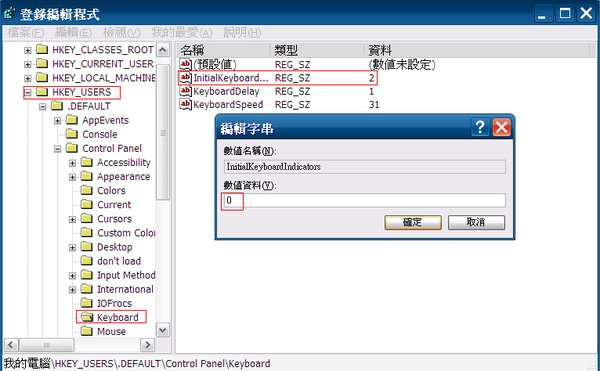Image resolution: width=600 pixels, height=371 pixels.
Task: Expand the HKEY_CURRENT_USER key
Action: point(28,64)
